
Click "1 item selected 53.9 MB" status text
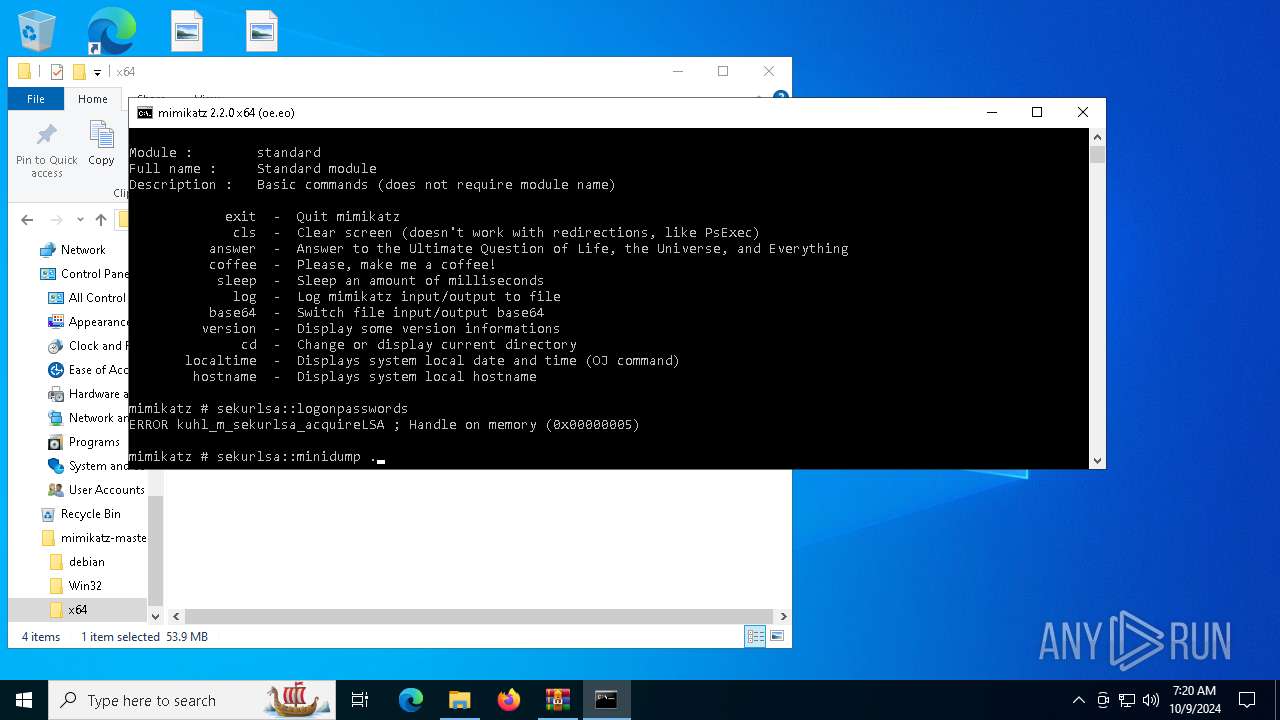tap(145, 637)
